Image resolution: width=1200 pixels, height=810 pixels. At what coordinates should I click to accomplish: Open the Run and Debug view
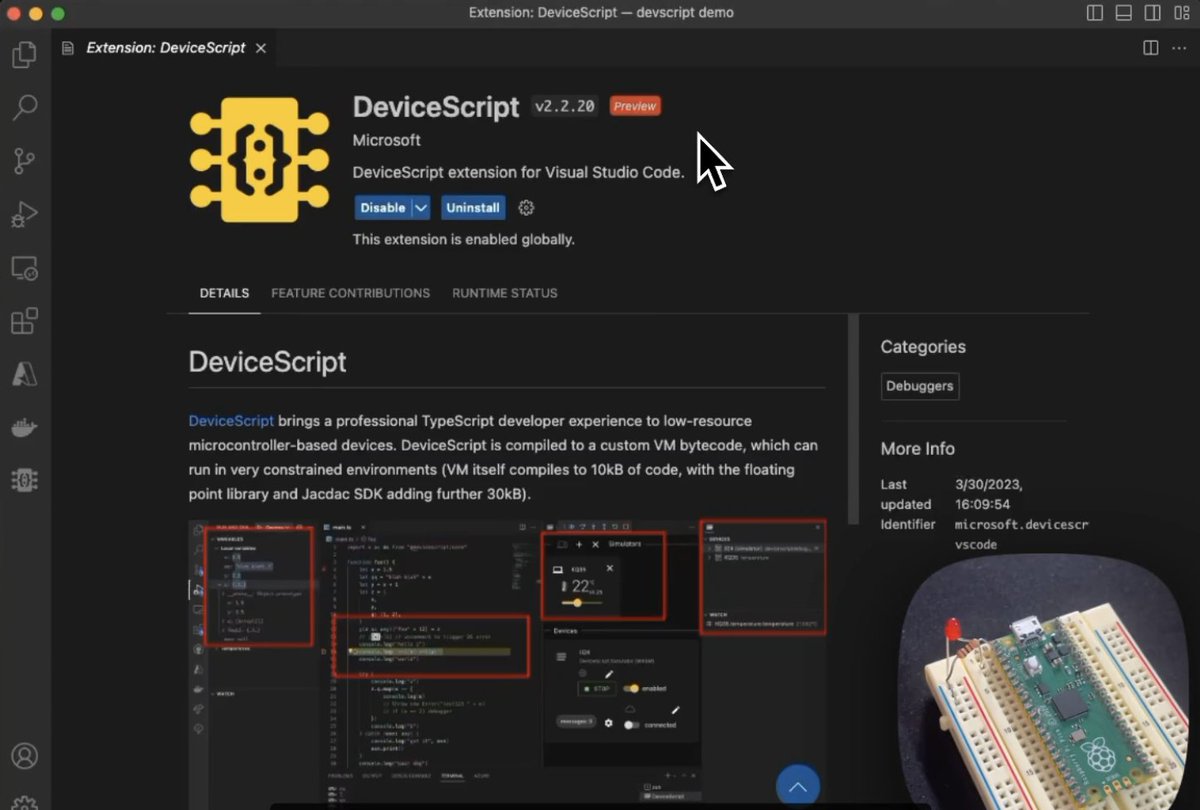point(24,214)
